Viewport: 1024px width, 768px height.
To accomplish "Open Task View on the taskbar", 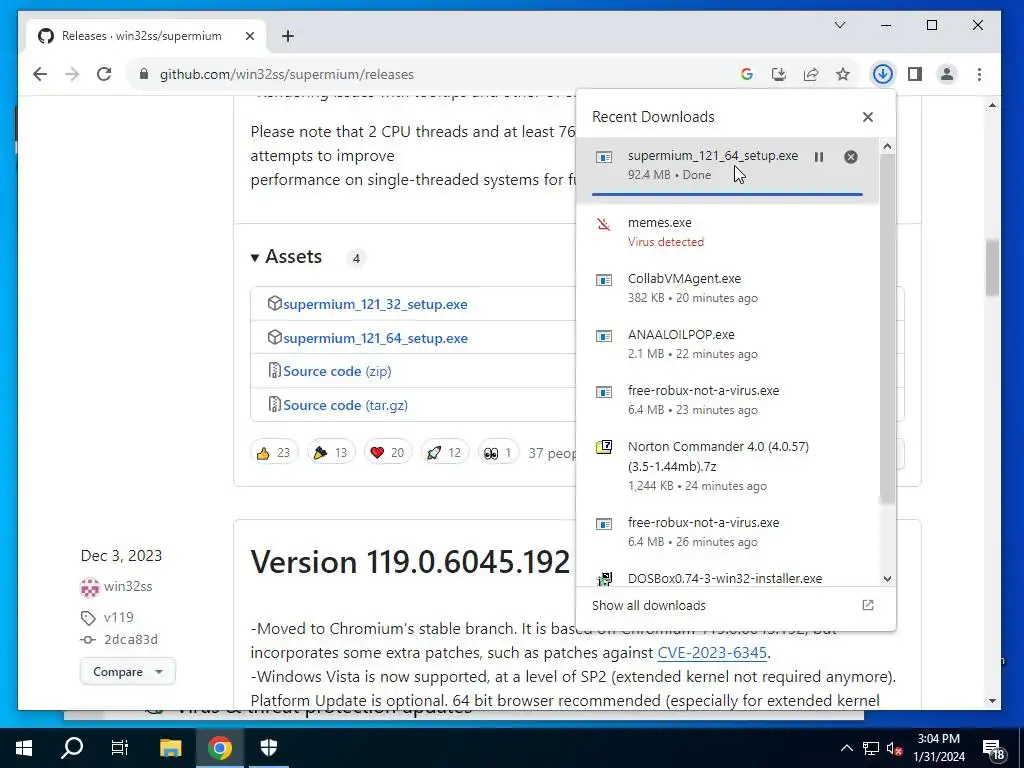I will 120,748.
